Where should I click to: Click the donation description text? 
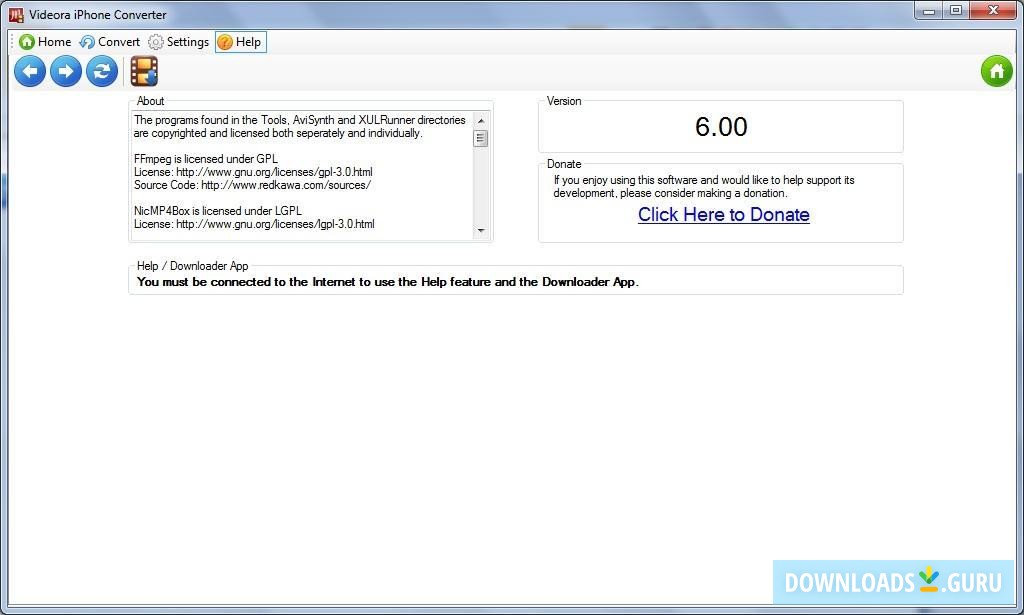tap(704, 187)
